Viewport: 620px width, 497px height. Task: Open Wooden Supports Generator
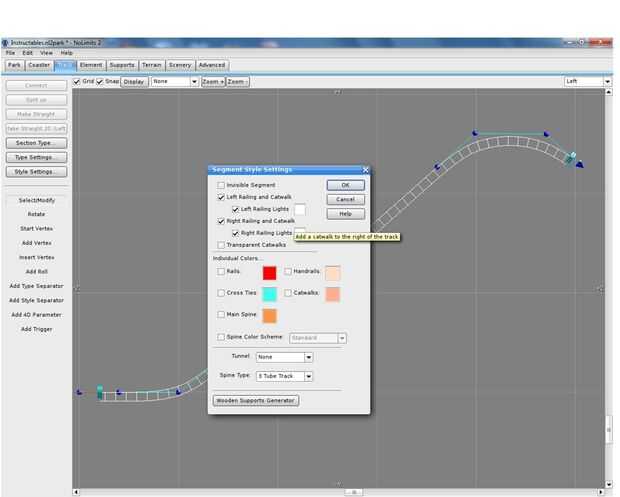click(256, 401)
